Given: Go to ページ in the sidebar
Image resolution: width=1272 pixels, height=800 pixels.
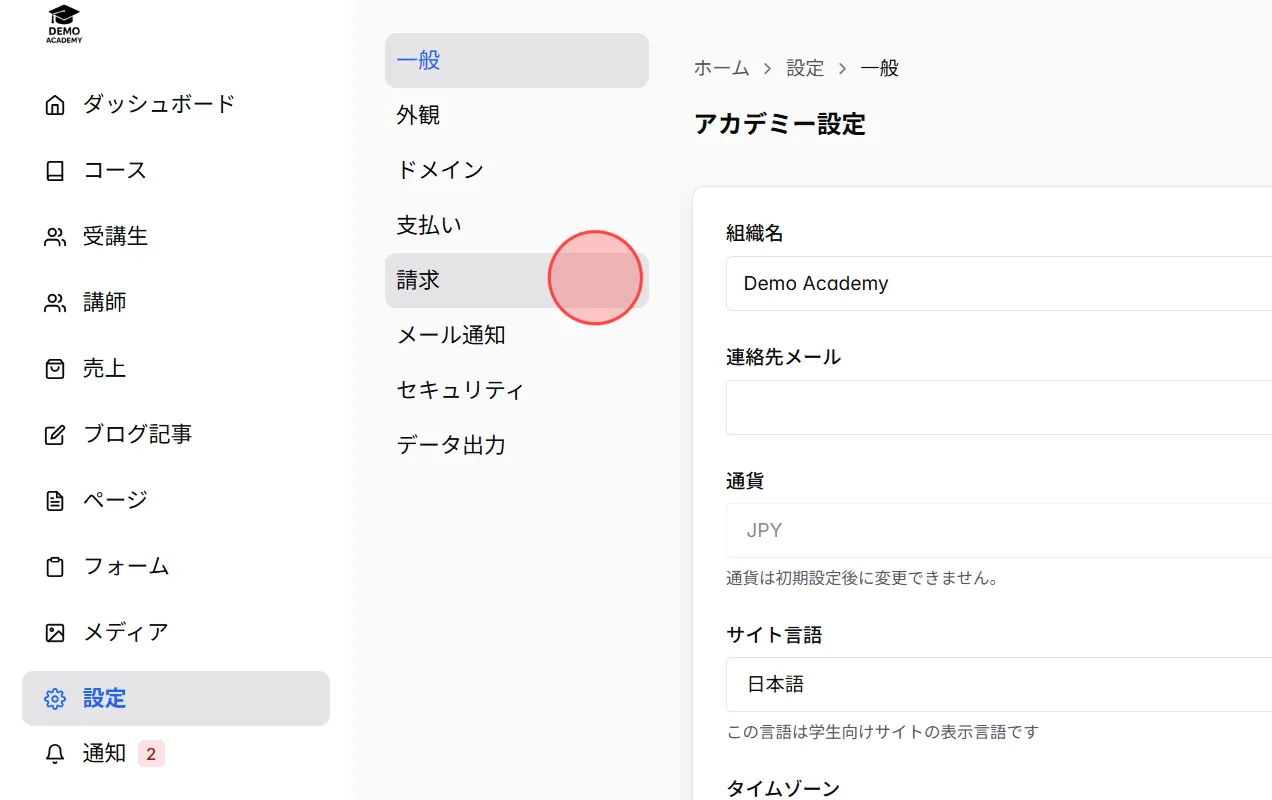Looking at the screenshot, I should [x=176, y=501].
